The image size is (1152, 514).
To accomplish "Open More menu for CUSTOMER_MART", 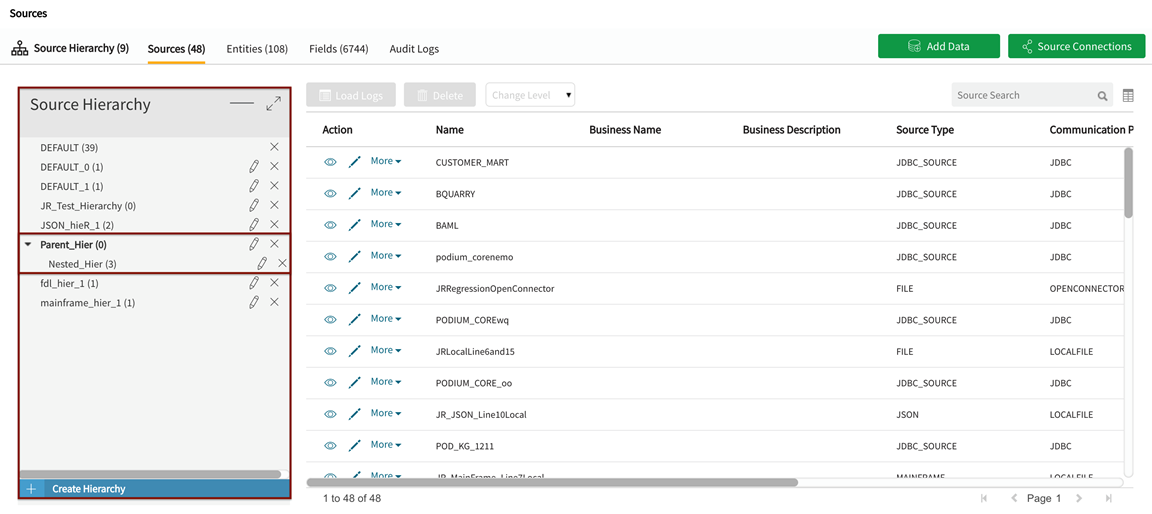I will pyautogui.click(x=386, y=161).
